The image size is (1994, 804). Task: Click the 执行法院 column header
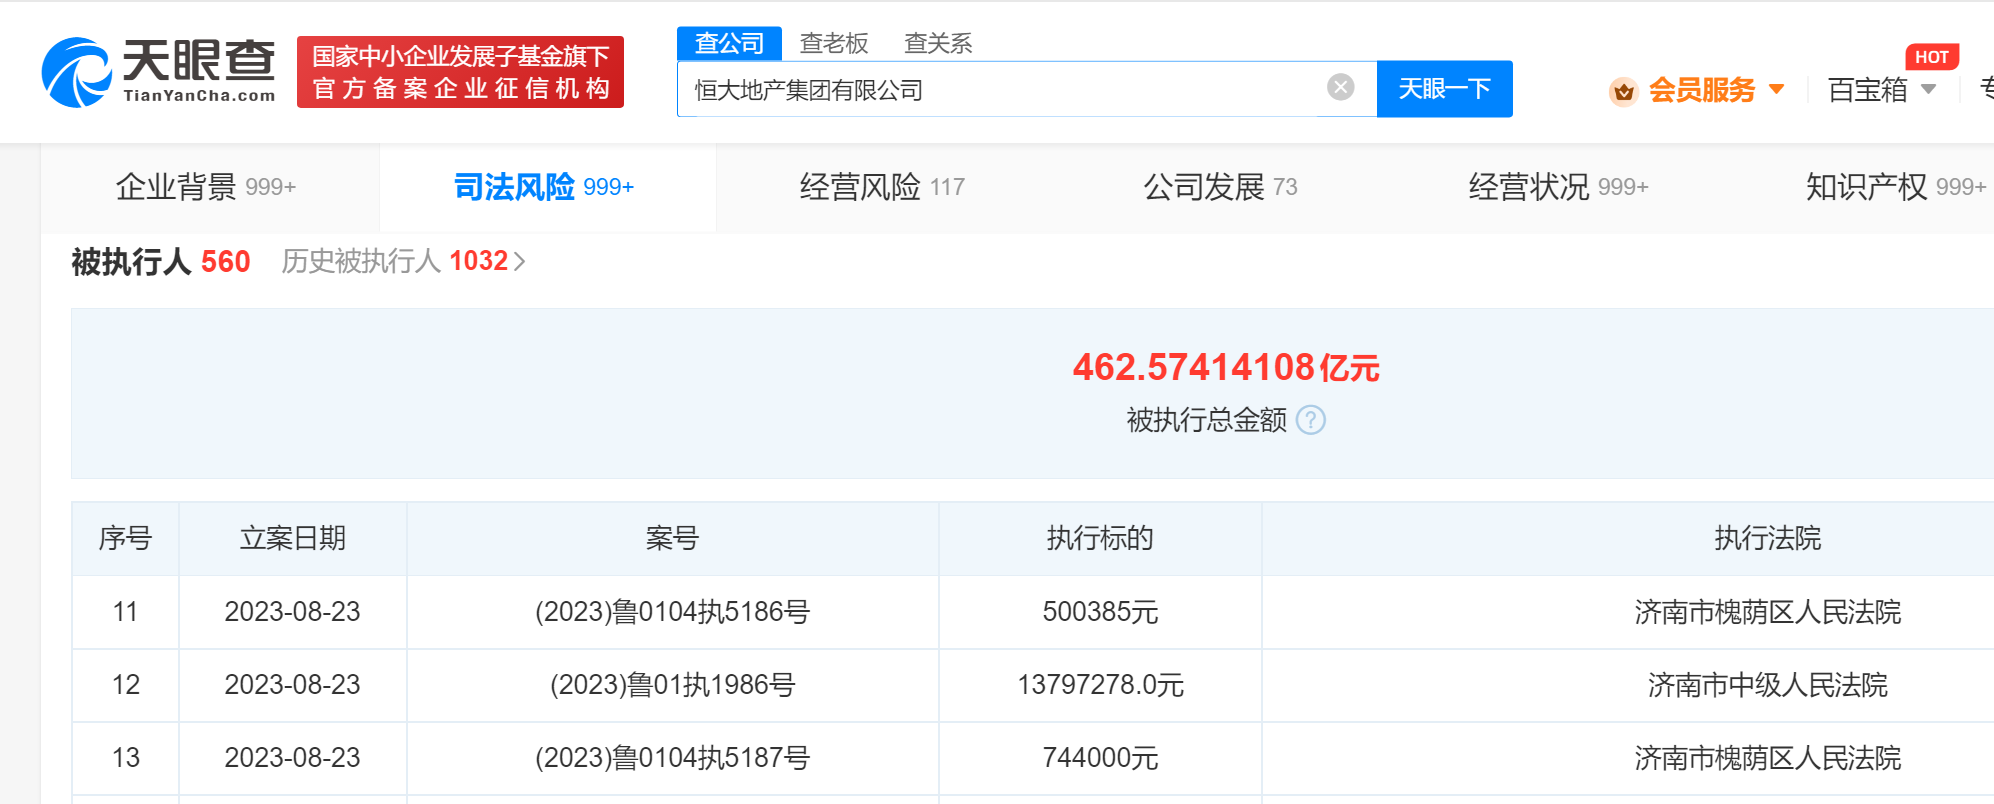pos(1767,538)
